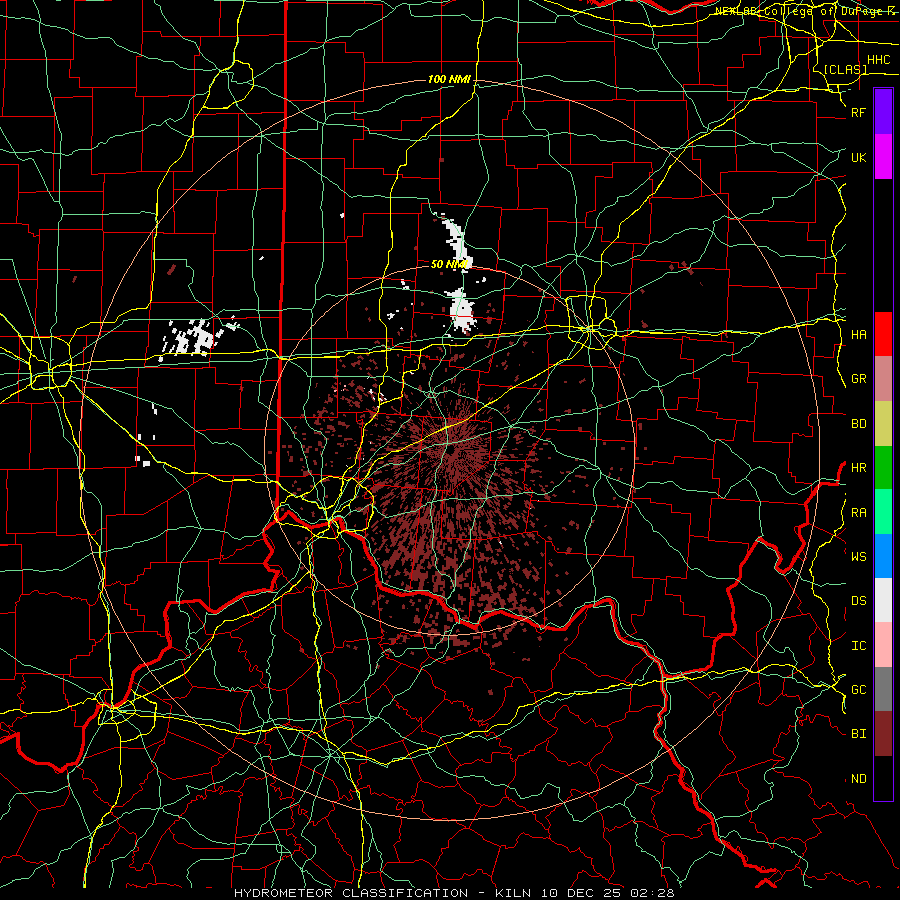Image resolution: width=900 pixels, height=900 pixels.
Task: Click the NEXLAB College of DuPage credit
Action: [x=804, y=11]
